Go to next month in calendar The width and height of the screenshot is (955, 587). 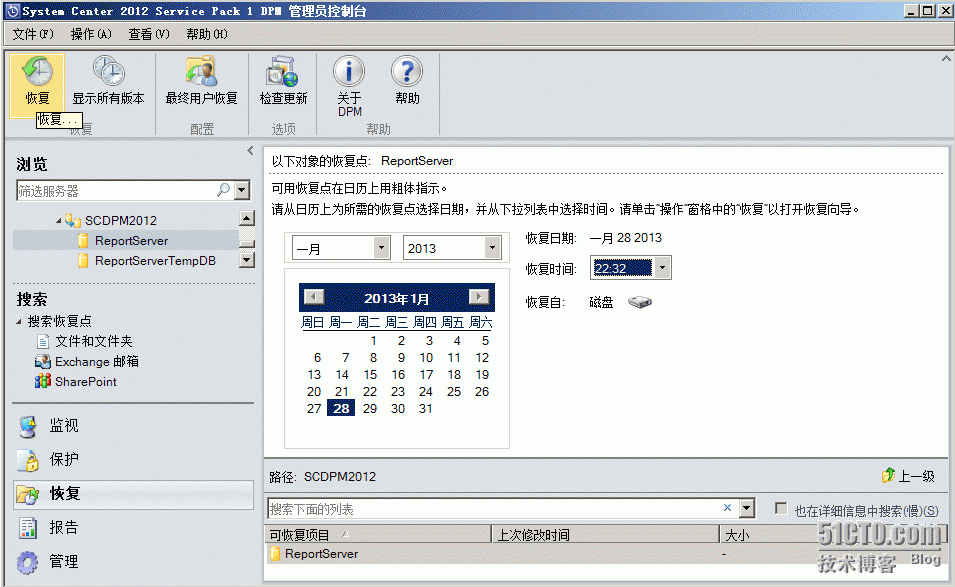pyautogui.click(x=479, y=297)
